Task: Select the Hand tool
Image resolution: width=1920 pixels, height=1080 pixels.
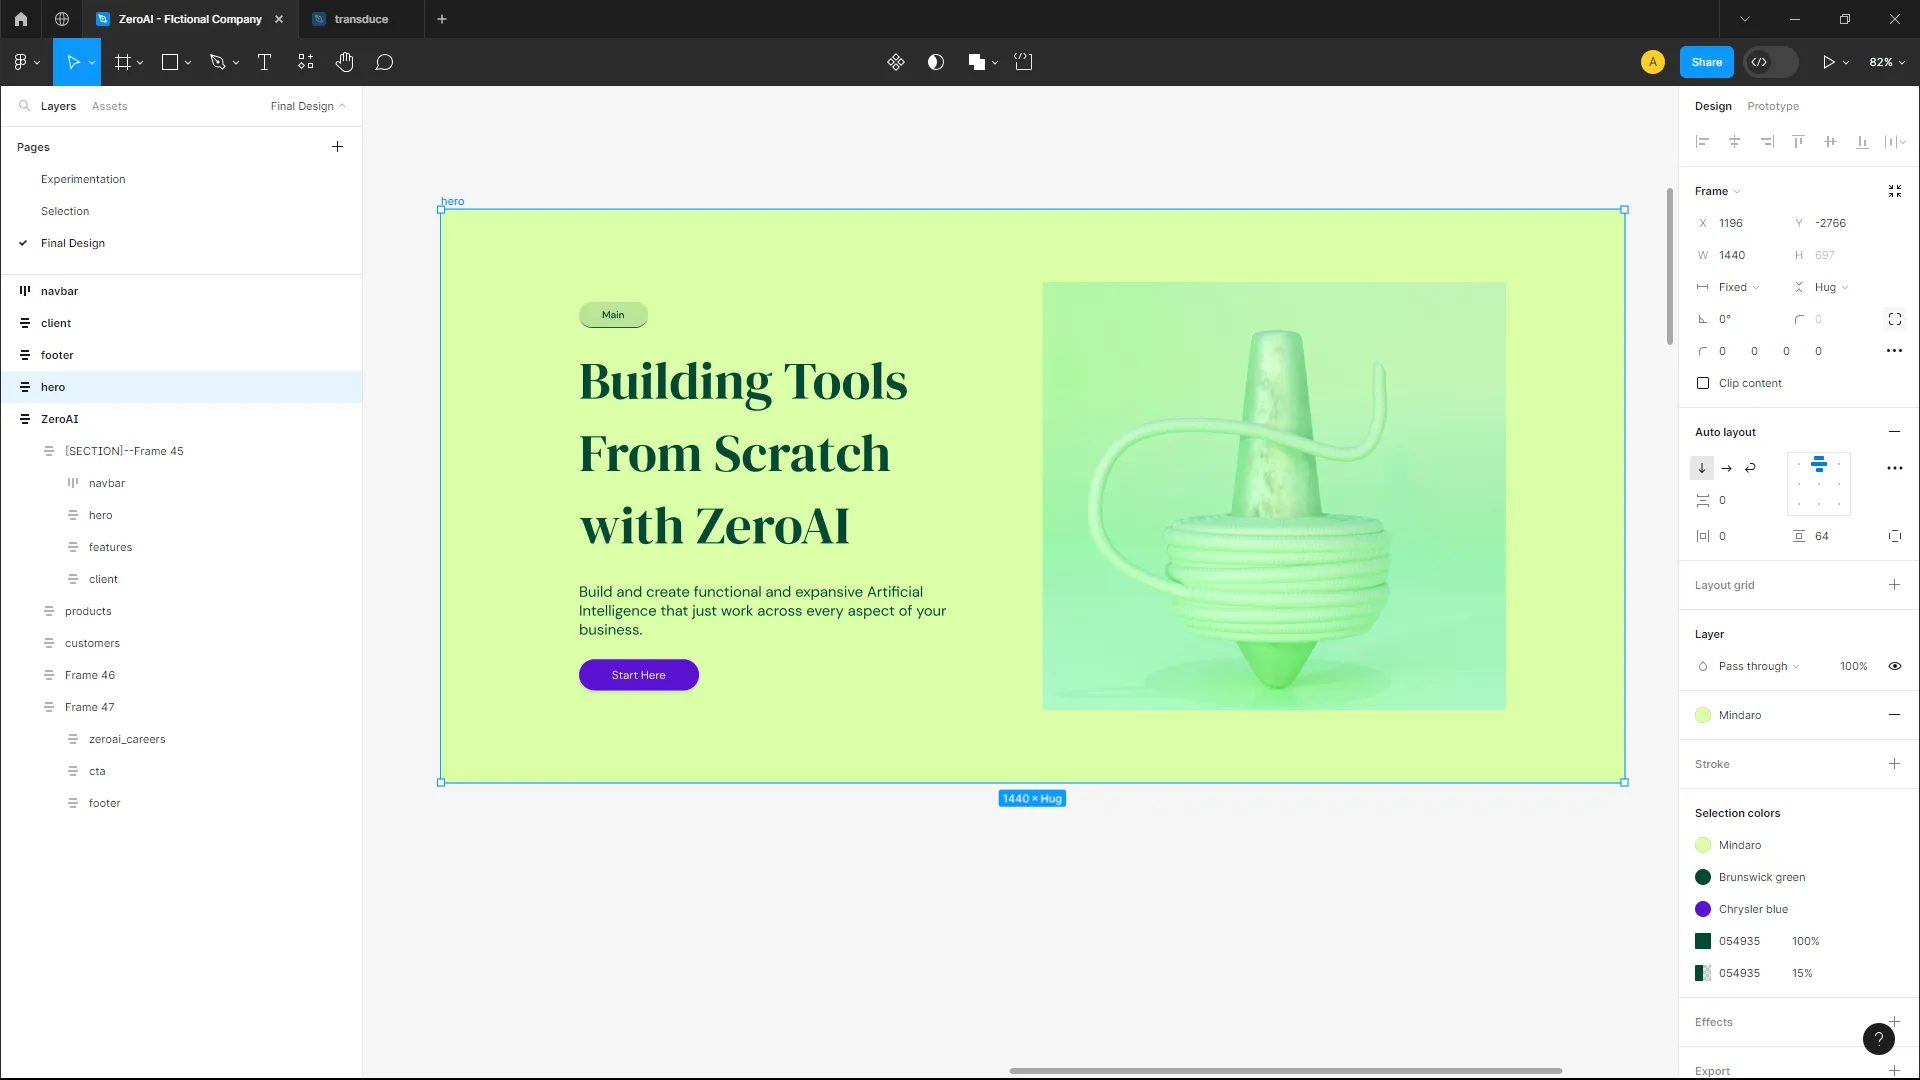Action: coord(344,62)
